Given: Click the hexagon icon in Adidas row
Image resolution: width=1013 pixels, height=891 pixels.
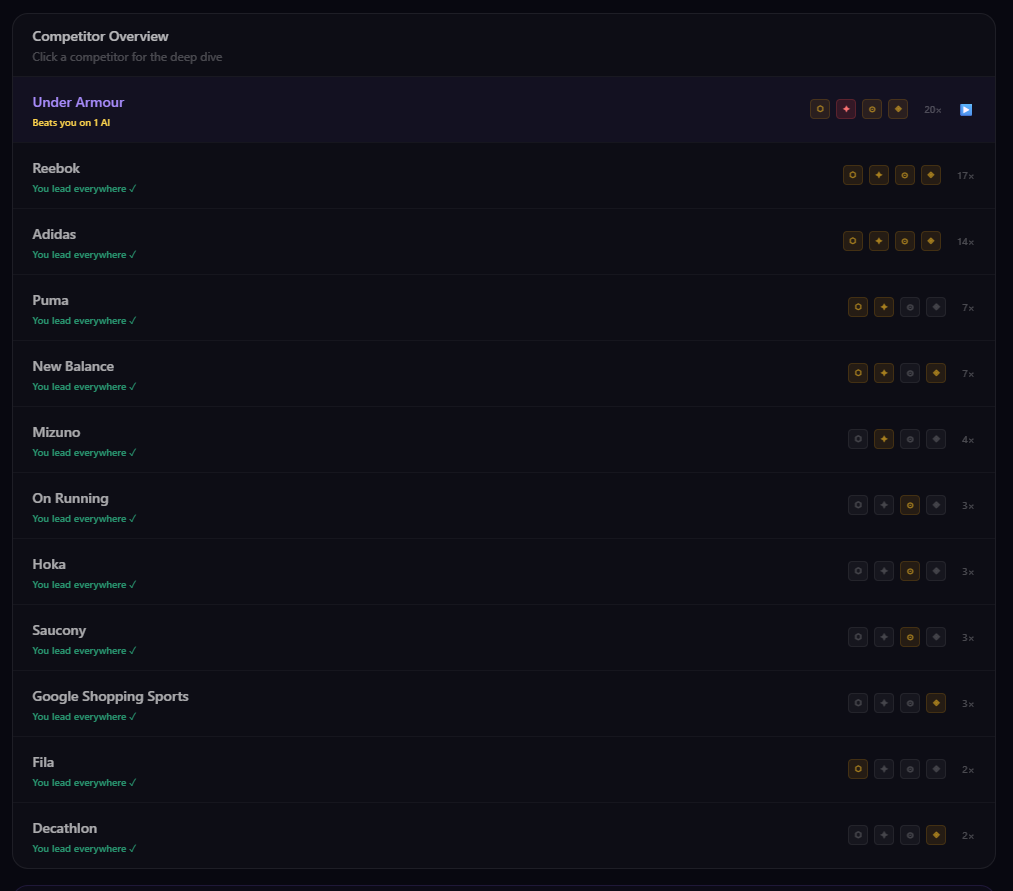Looking at the screenshot, I should (853, 241).
